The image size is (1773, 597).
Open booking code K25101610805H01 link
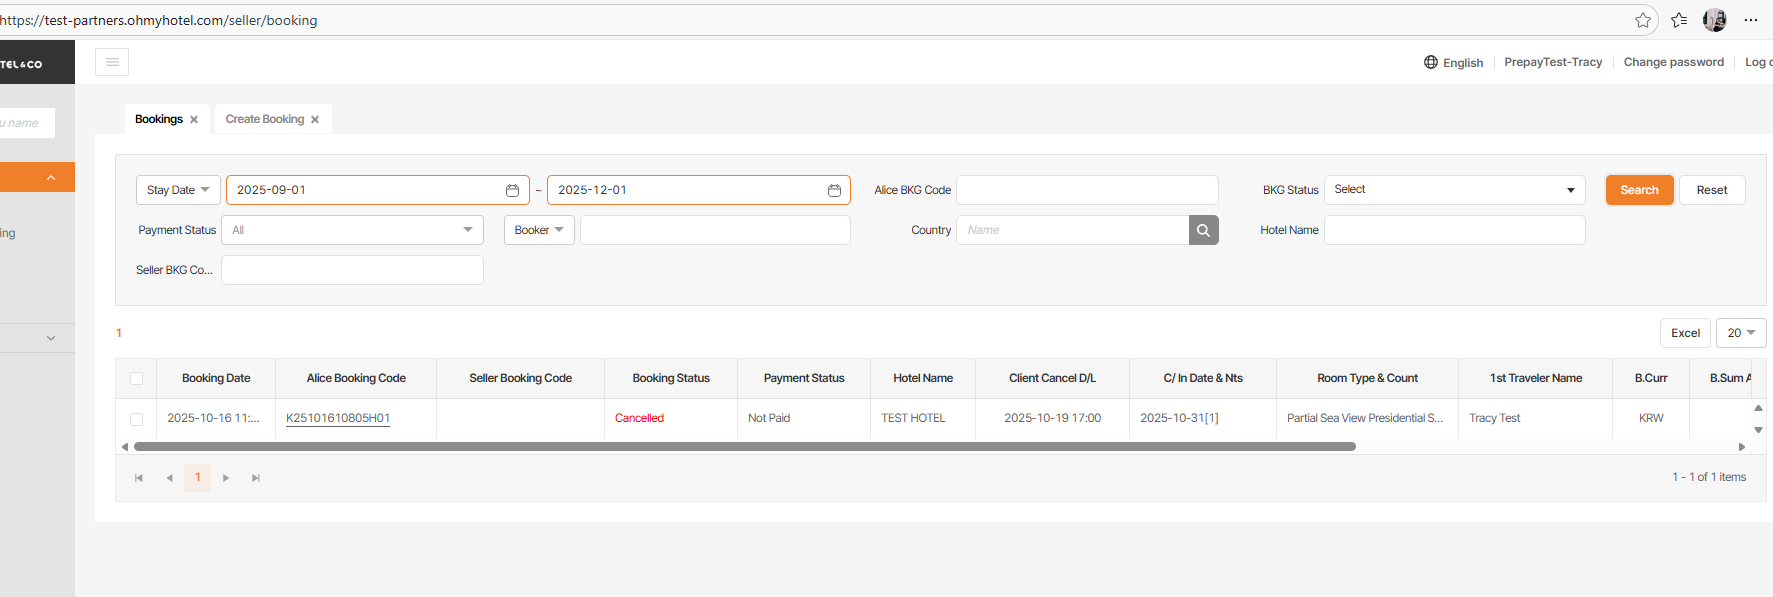coord(338,418)
